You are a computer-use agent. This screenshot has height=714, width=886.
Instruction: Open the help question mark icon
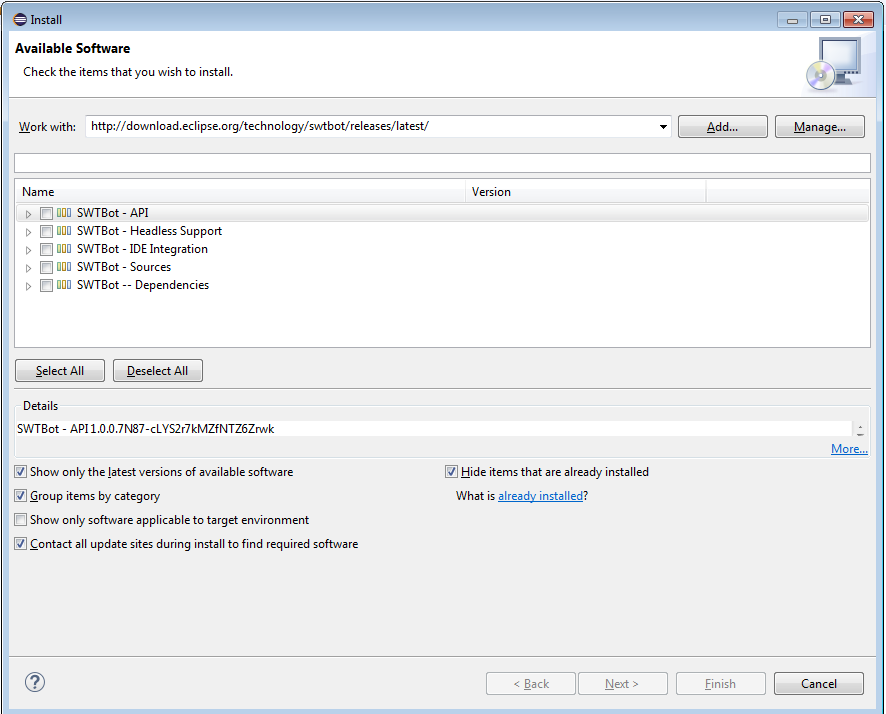tap(34, 682)
